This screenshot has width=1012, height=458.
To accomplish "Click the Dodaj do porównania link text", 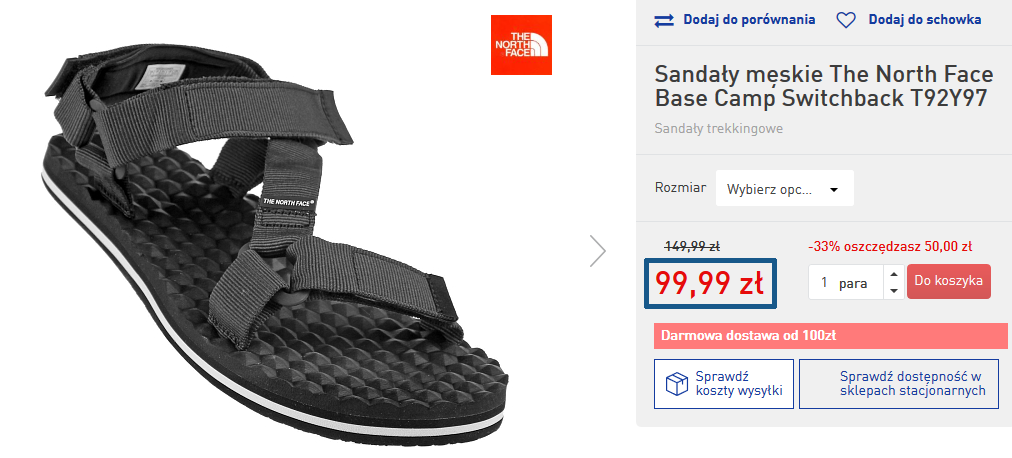I will coord(749,19).
